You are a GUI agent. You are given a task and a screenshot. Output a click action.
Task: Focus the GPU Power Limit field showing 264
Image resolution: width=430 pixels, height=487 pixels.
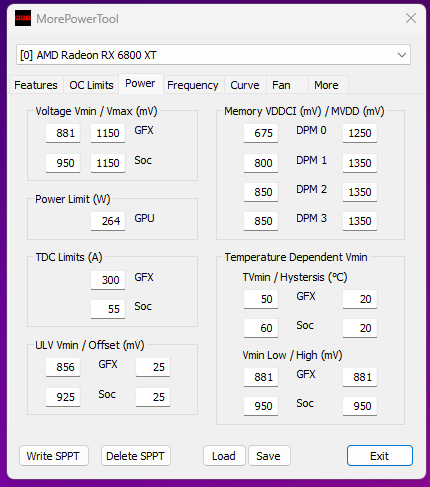[108, 221]
